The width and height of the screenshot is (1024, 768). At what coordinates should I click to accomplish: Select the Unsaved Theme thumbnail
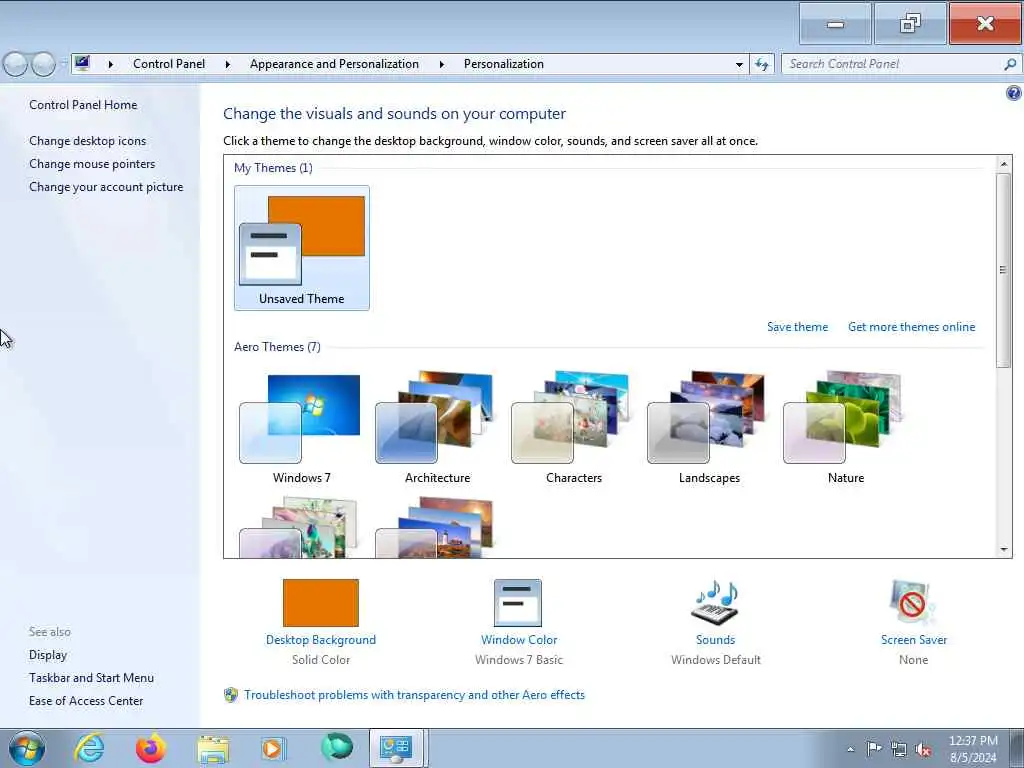pos(302,248)
